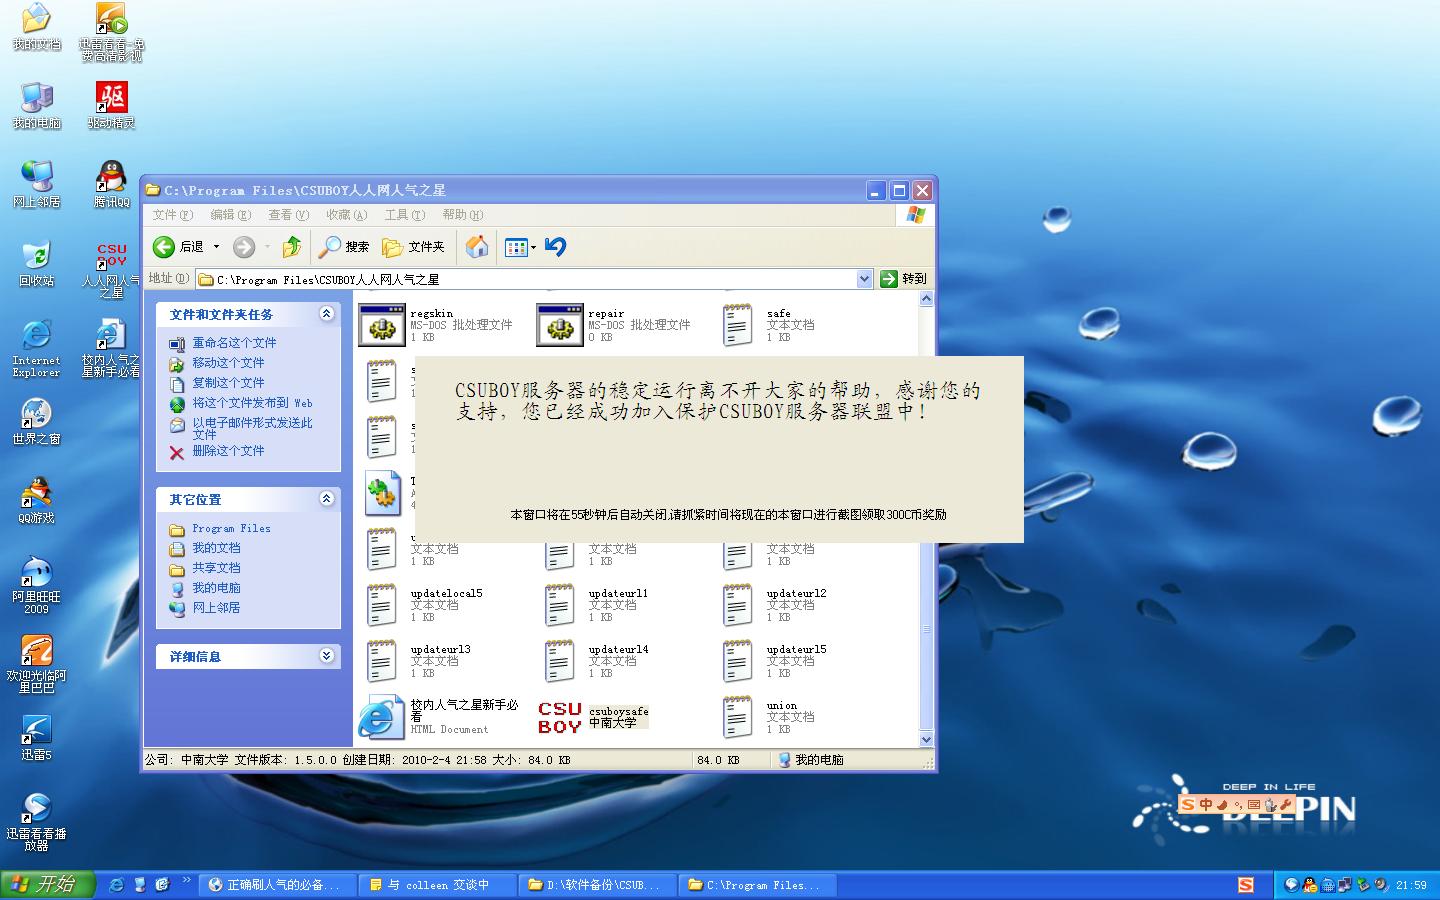Image resolution: width=1440 pixels, height=900 pixels.
Task: Select the updateurl4 text file icon
Action: [x=560, y=661]
